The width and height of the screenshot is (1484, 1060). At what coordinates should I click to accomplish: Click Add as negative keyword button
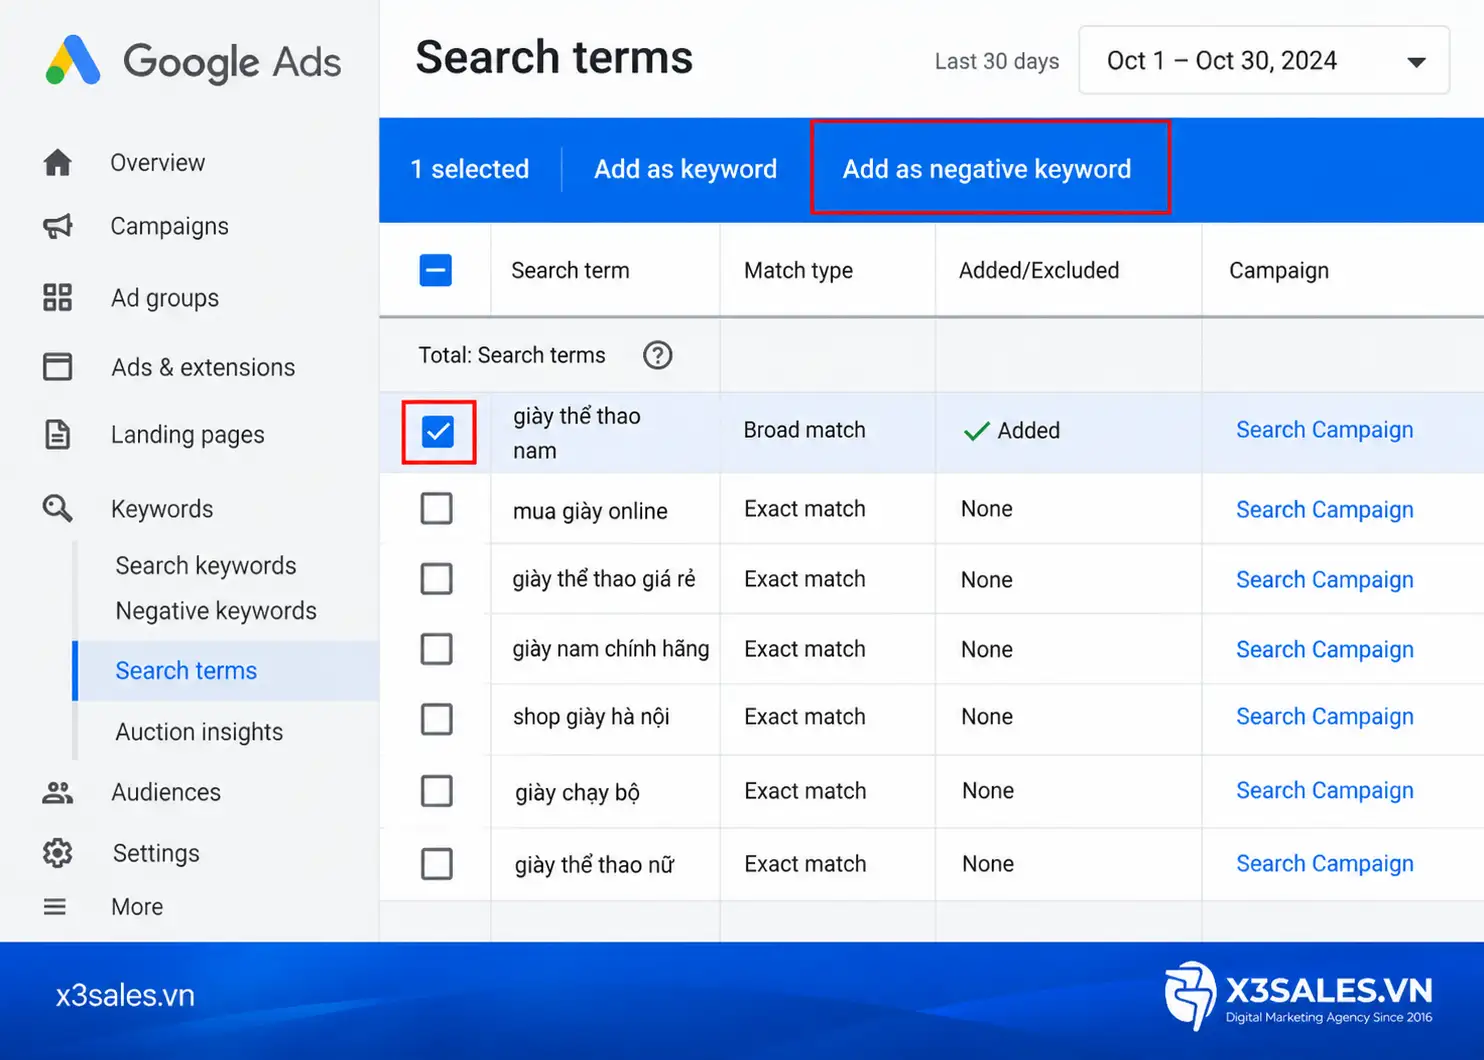[987, 169]
